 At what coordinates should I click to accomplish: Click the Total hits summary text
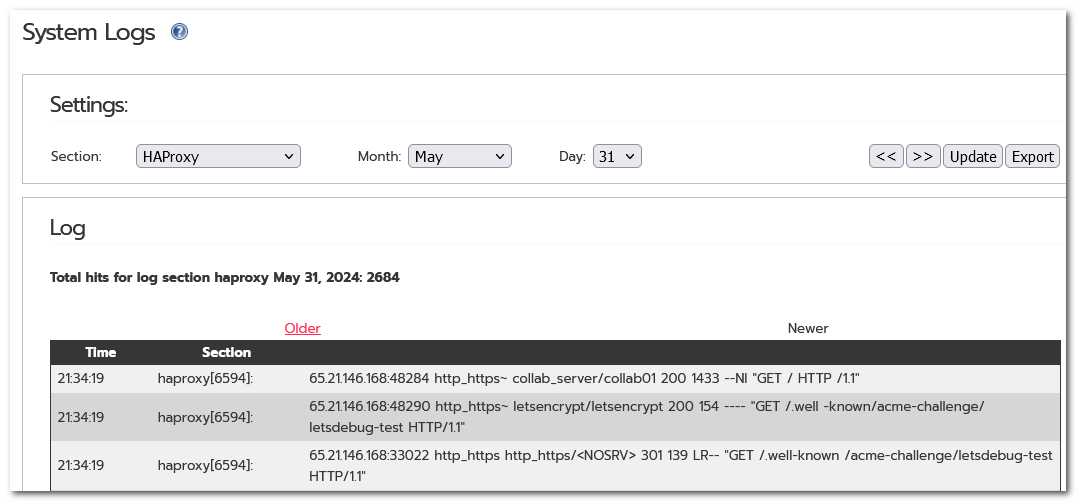225,277
